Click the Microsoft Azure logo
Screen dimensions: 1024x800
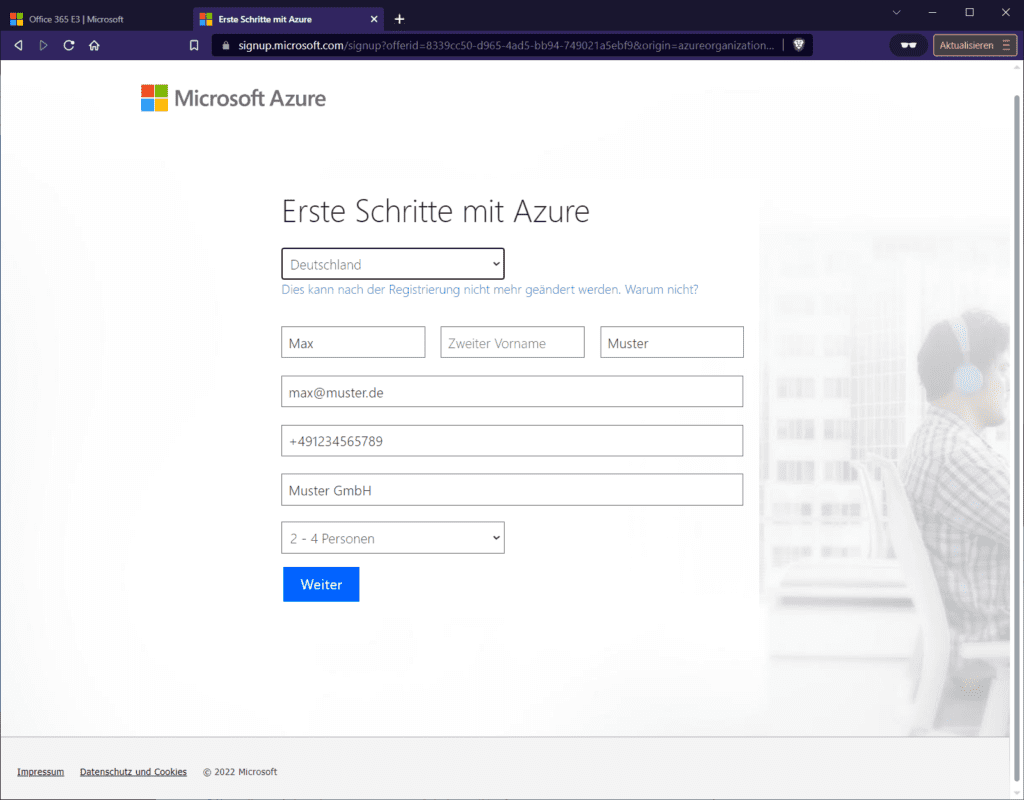point(233,98)
